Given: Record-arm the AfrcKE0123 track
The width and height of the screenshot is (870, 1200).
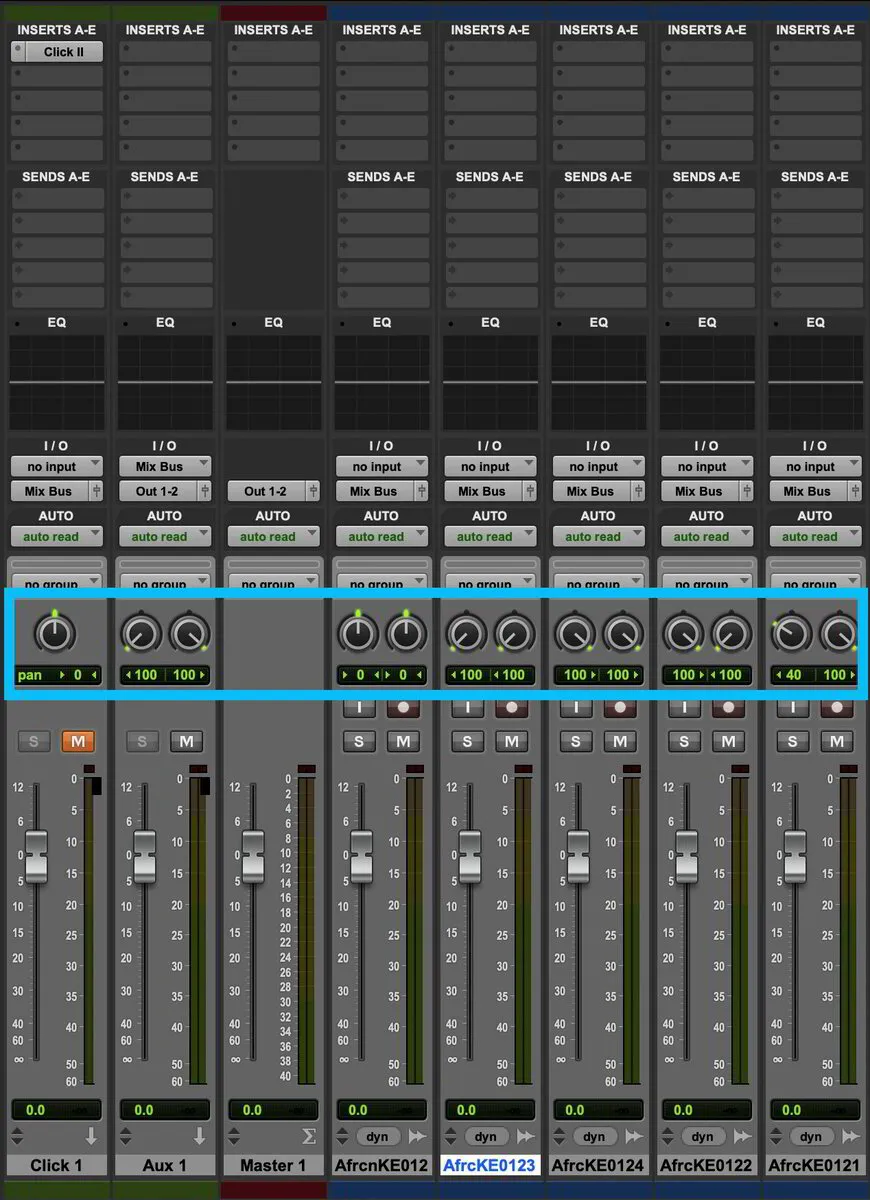Looking at the screenshot, I should [x=511, y=706].
